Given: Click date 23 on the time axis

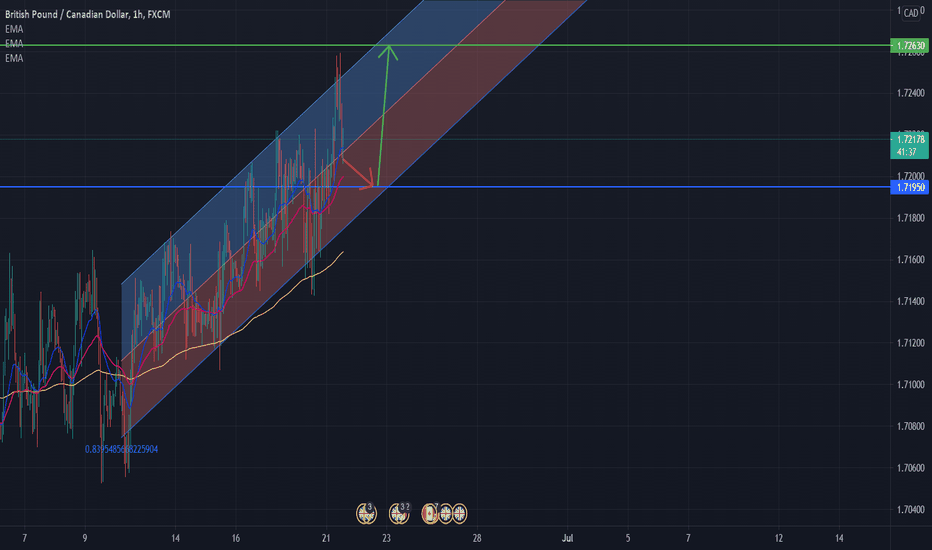Looking at the screenshot, I should 387,538.
